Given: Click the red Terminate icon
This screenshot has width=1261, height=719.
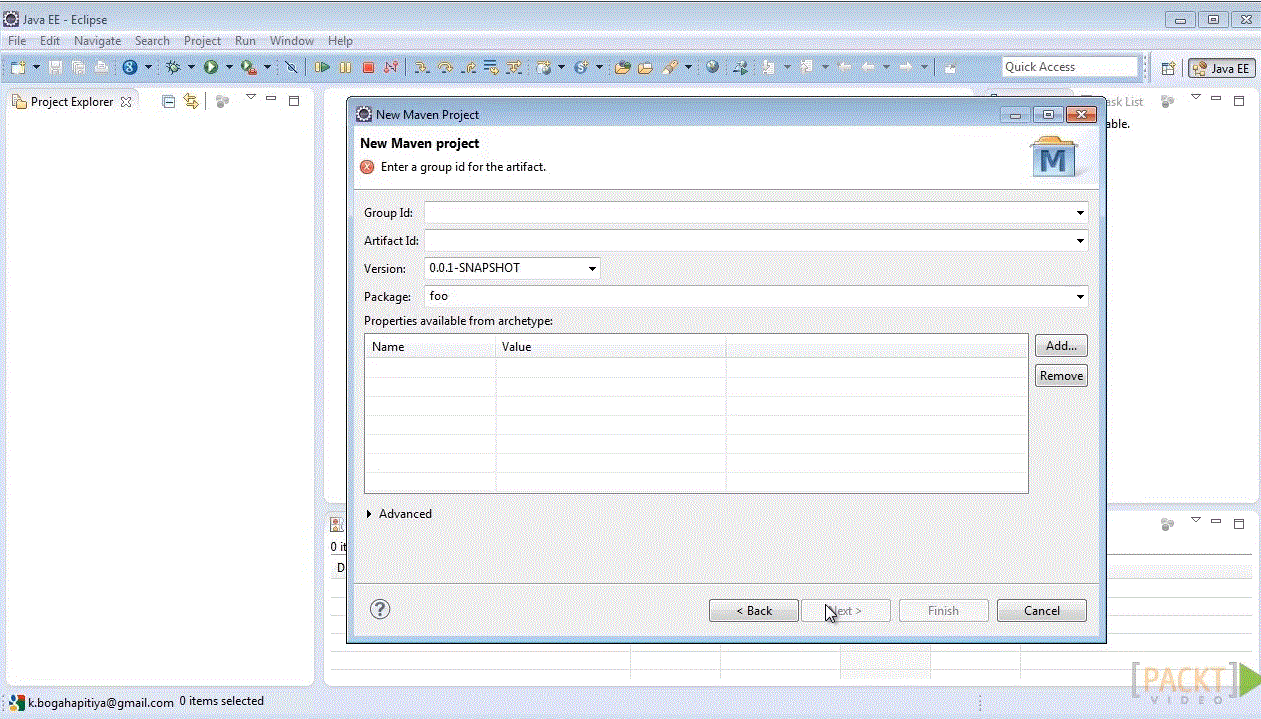Looking at the screenshot, I should click(x=368, y=67).
